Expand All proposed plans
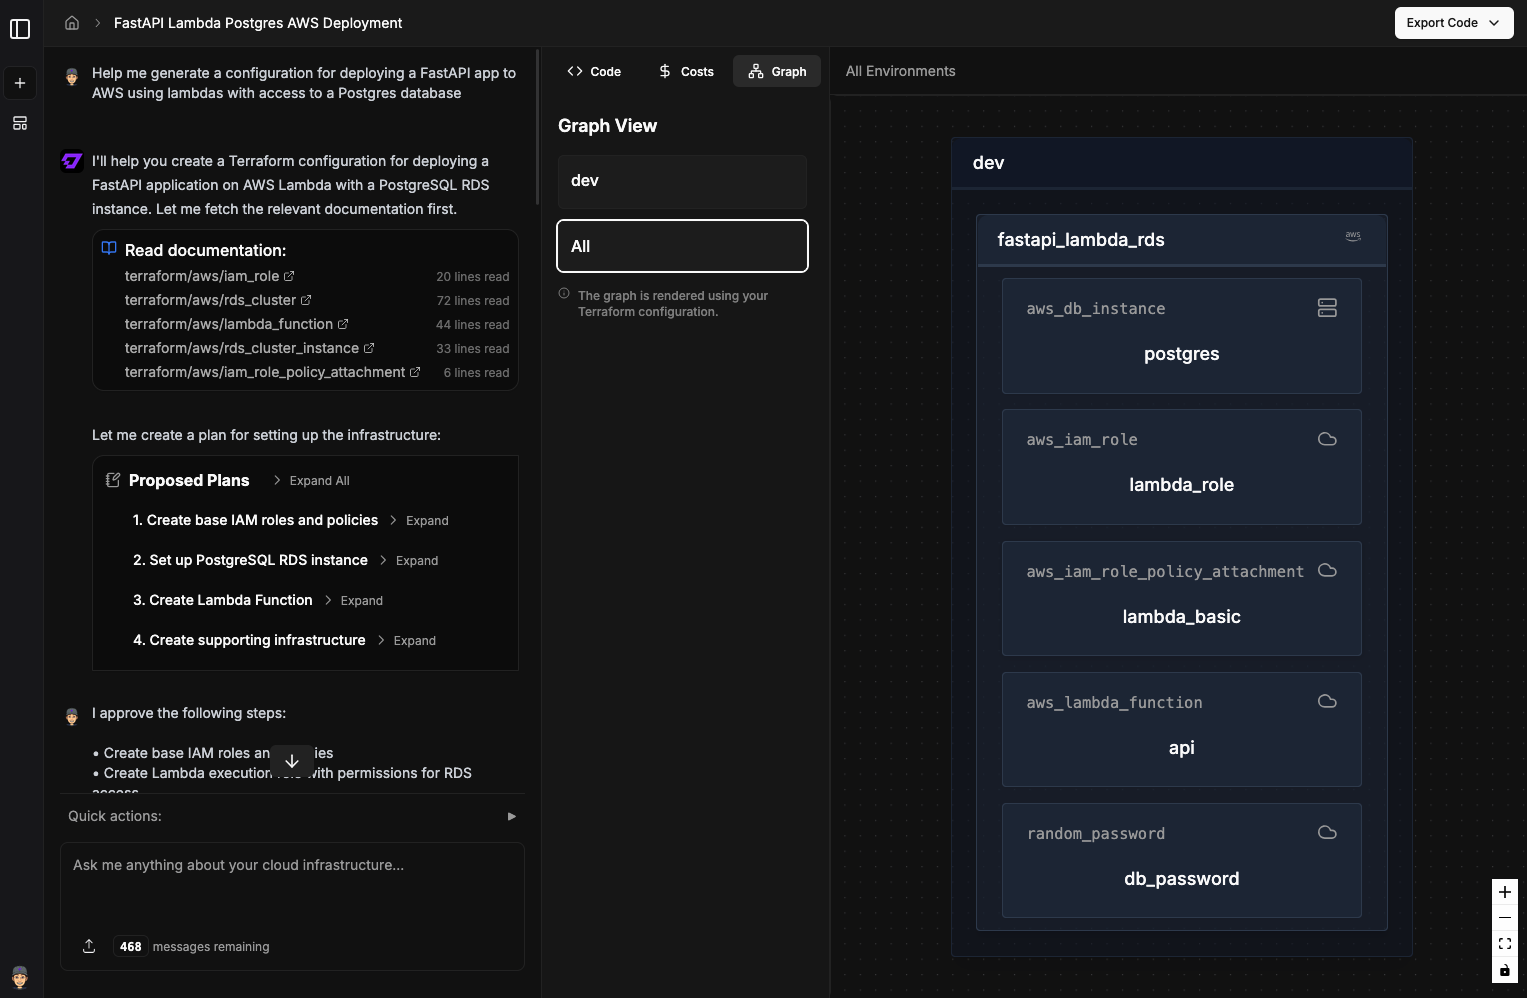Screen dimensions: 1527x998 coord(311,481)
